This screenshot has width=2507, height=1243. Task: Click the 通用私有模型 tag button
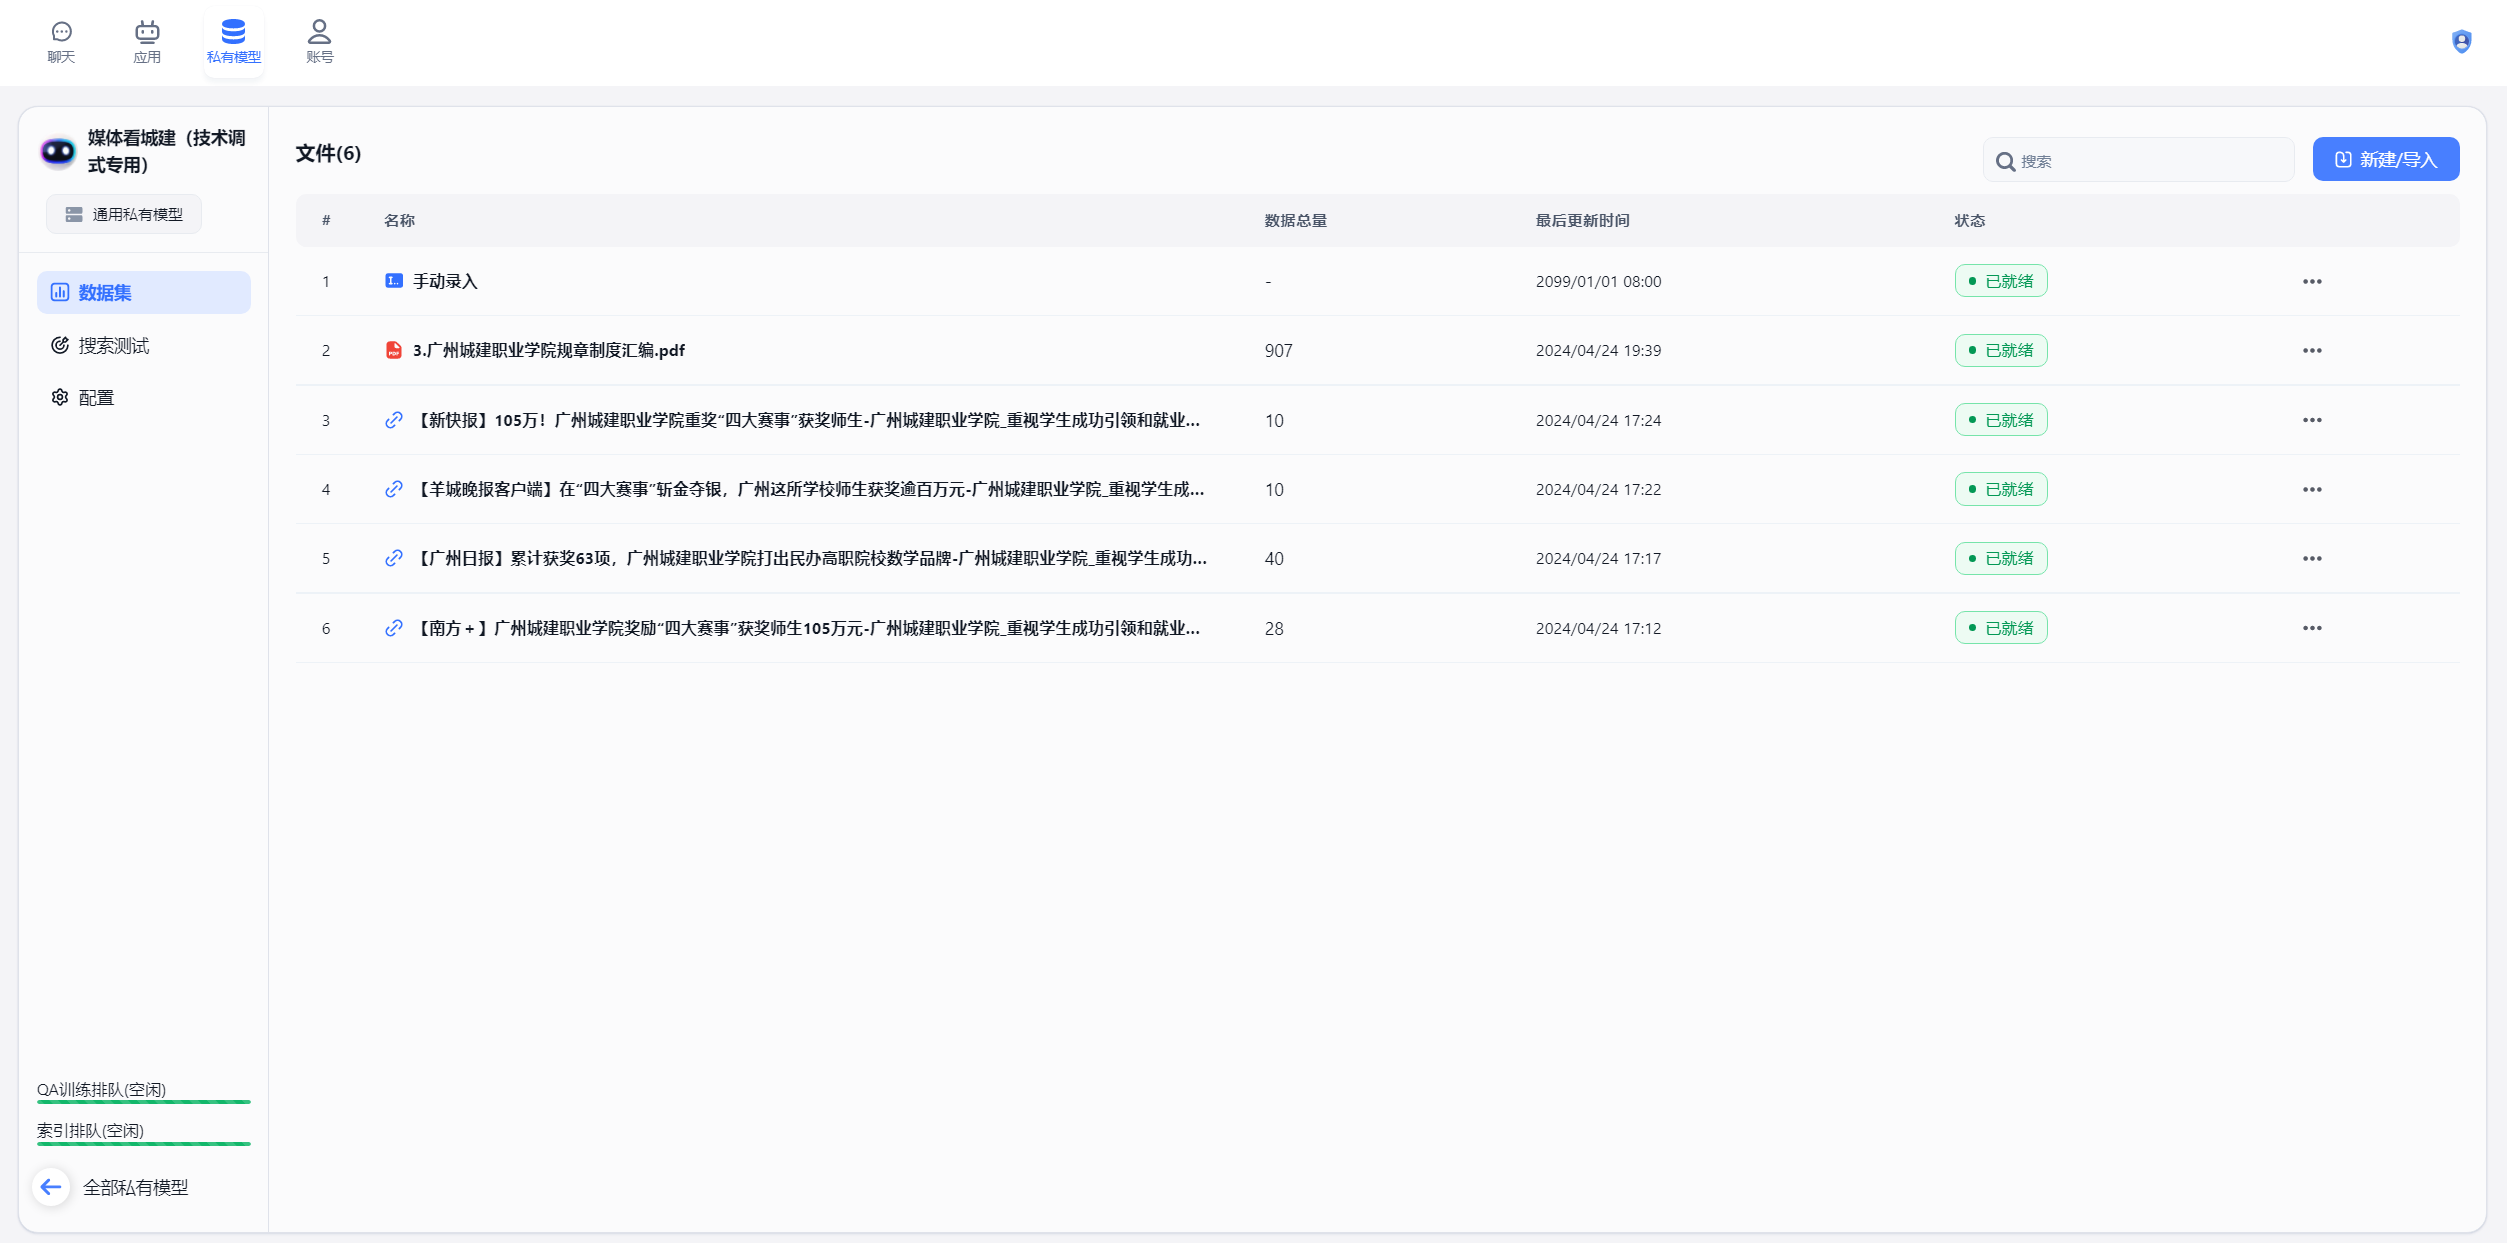pos(124,214)
